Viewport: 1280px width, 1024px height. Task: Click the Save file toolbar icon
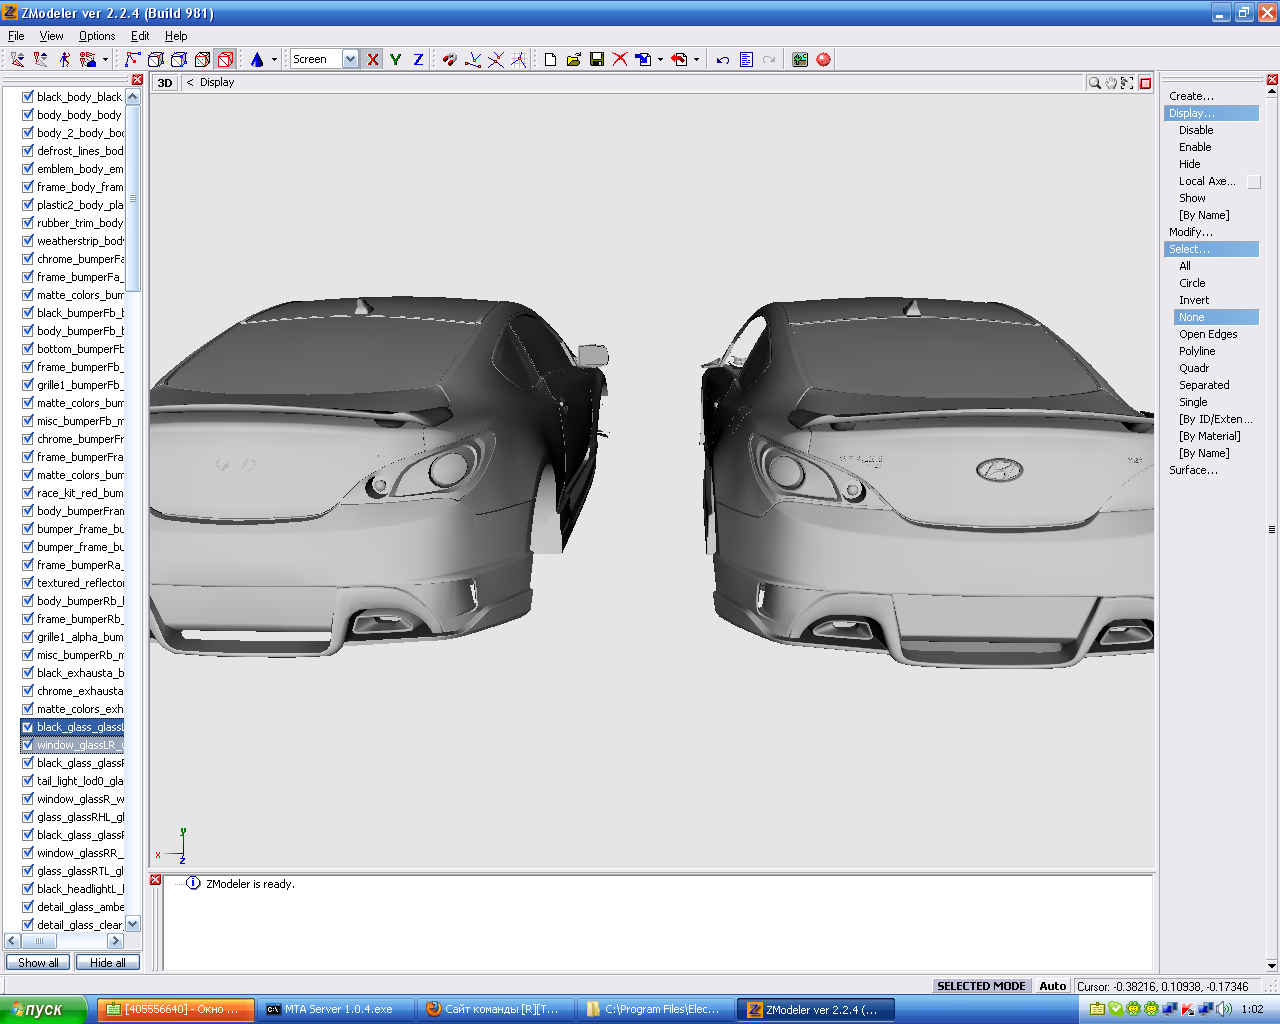point(597,60)
